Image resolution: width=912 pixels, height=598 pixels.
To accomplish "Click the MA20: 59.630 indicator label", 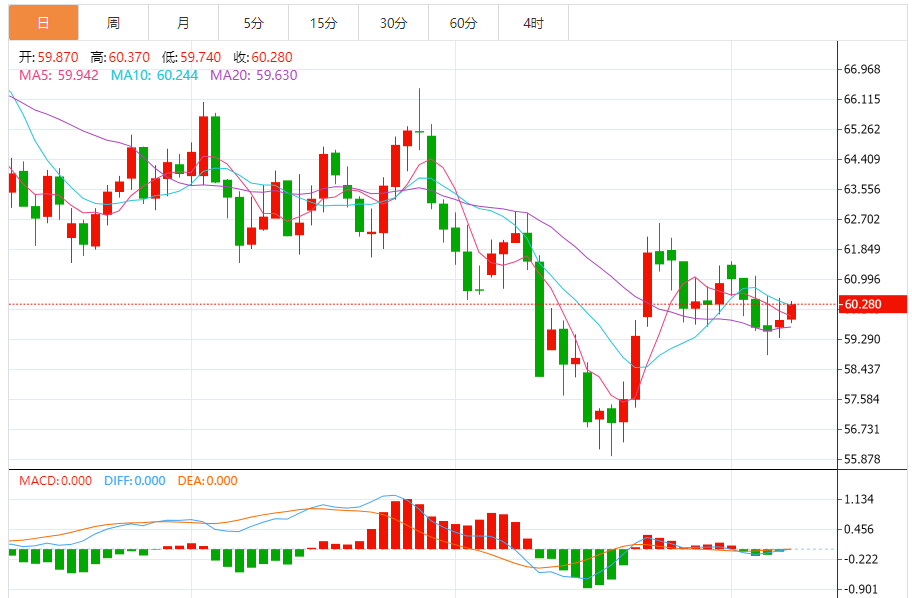I will 254,75.
